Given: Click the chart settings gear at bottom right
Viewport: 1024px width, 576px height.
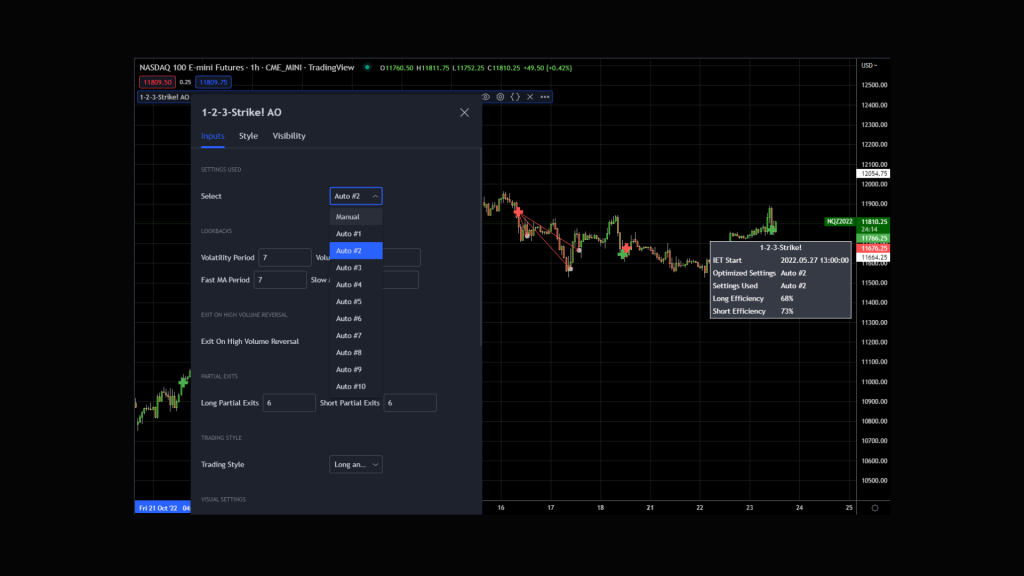Looking at the screenshot, I should (x=875, y=508).
